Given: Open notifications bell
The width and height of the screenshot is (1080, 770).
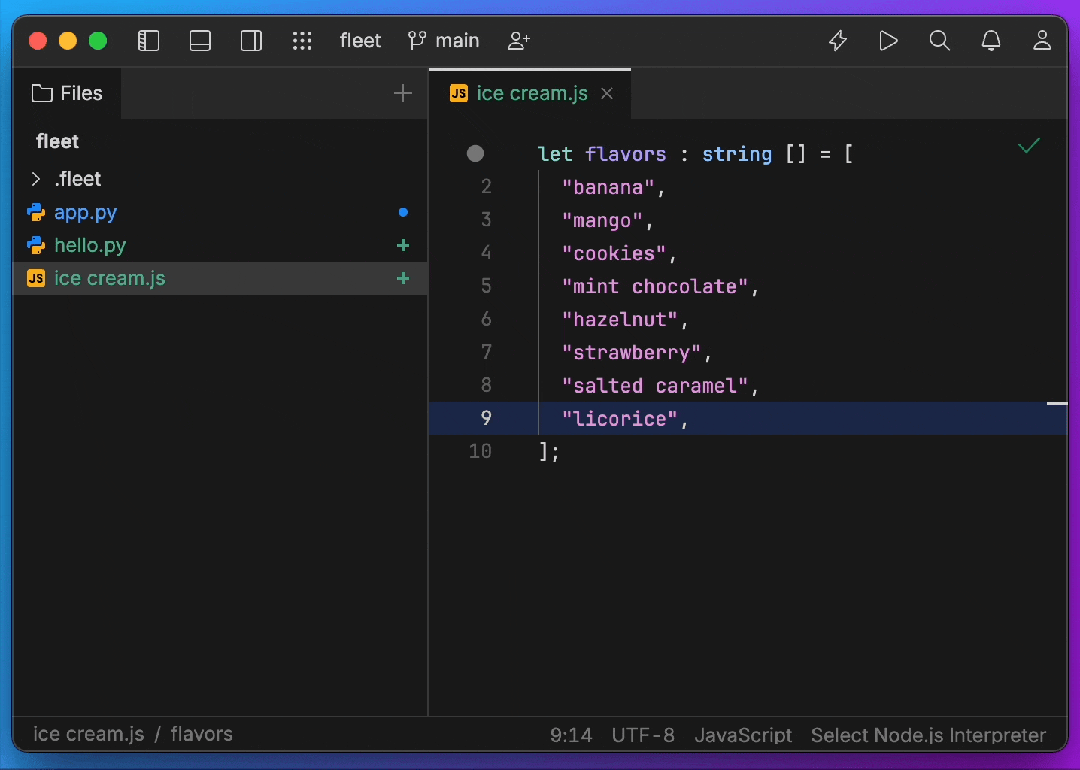Looking at the screenshot, I should pyautogui.click(x=991, y=41).
